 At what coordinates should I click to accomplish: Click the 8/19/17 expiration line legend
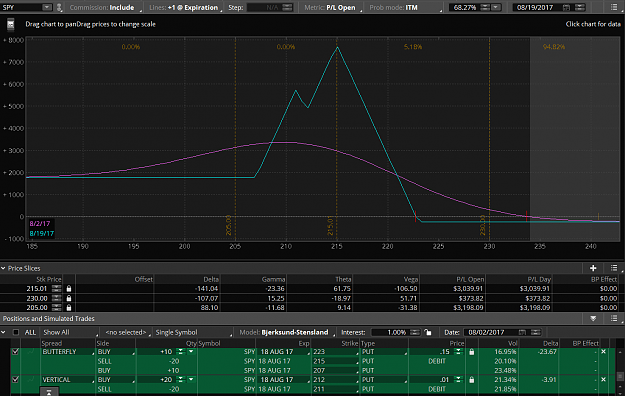coord(41,233)
